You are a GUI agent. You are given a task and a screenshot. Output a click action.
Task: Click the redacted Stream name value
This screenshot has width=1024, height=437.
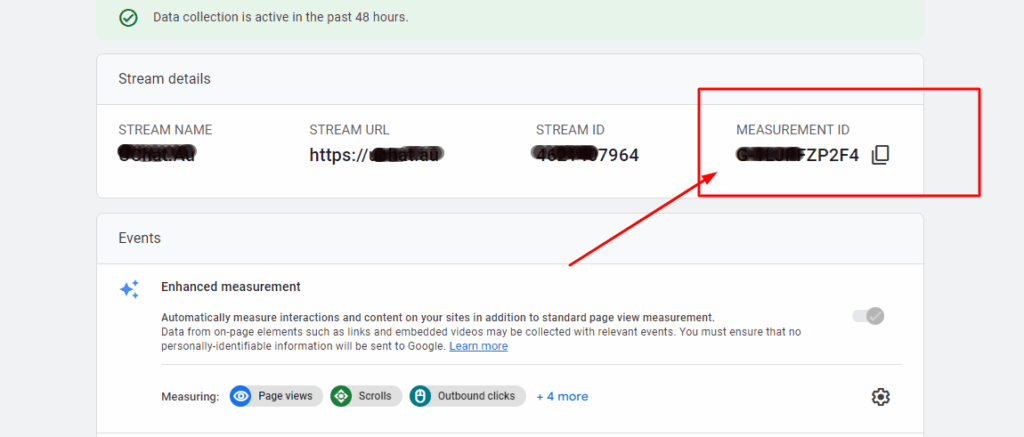(x=156, y=155)
